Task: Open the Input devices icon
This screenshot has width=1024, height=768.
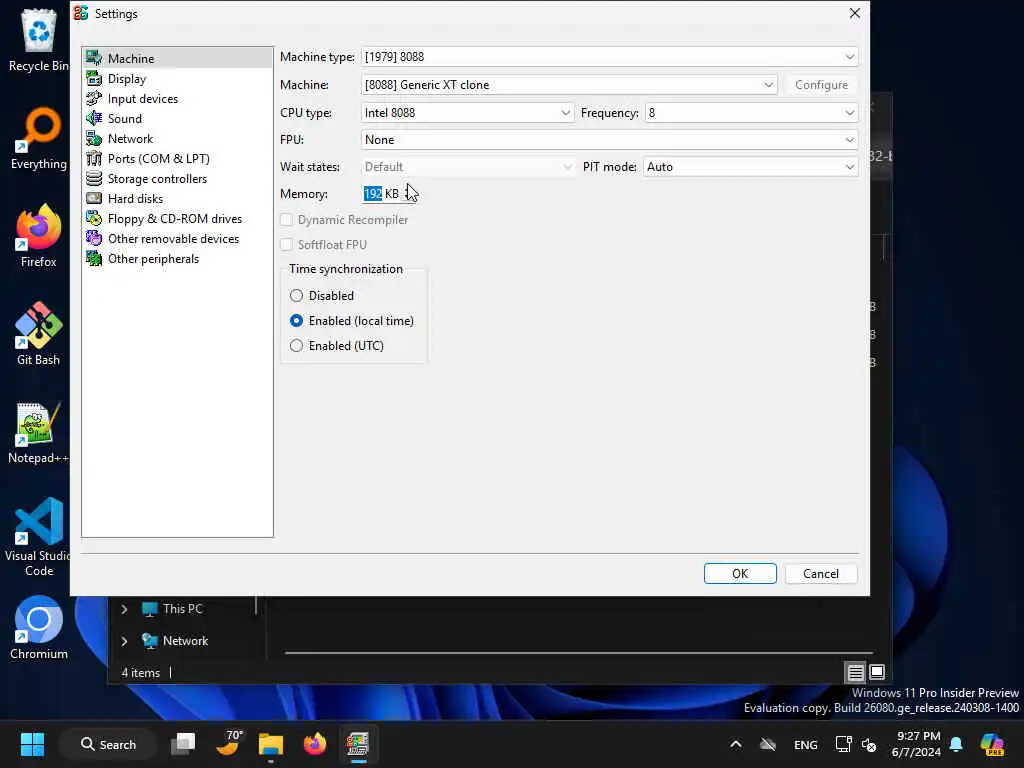Action: pyautogui.click(x=94, y=99)
